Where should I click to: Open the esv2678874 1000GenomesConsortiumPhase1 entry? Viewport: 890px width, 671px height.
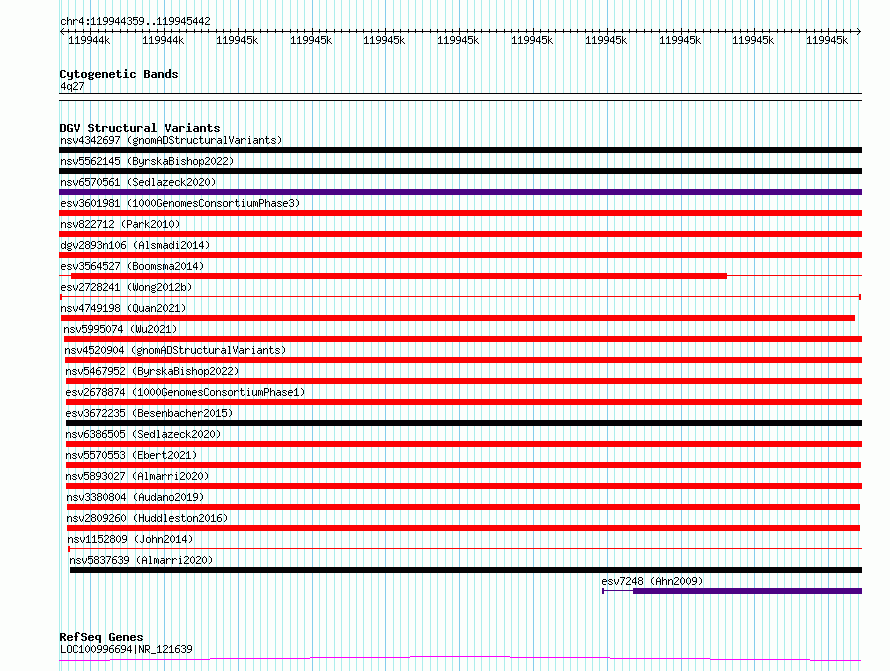coord(185,392)
